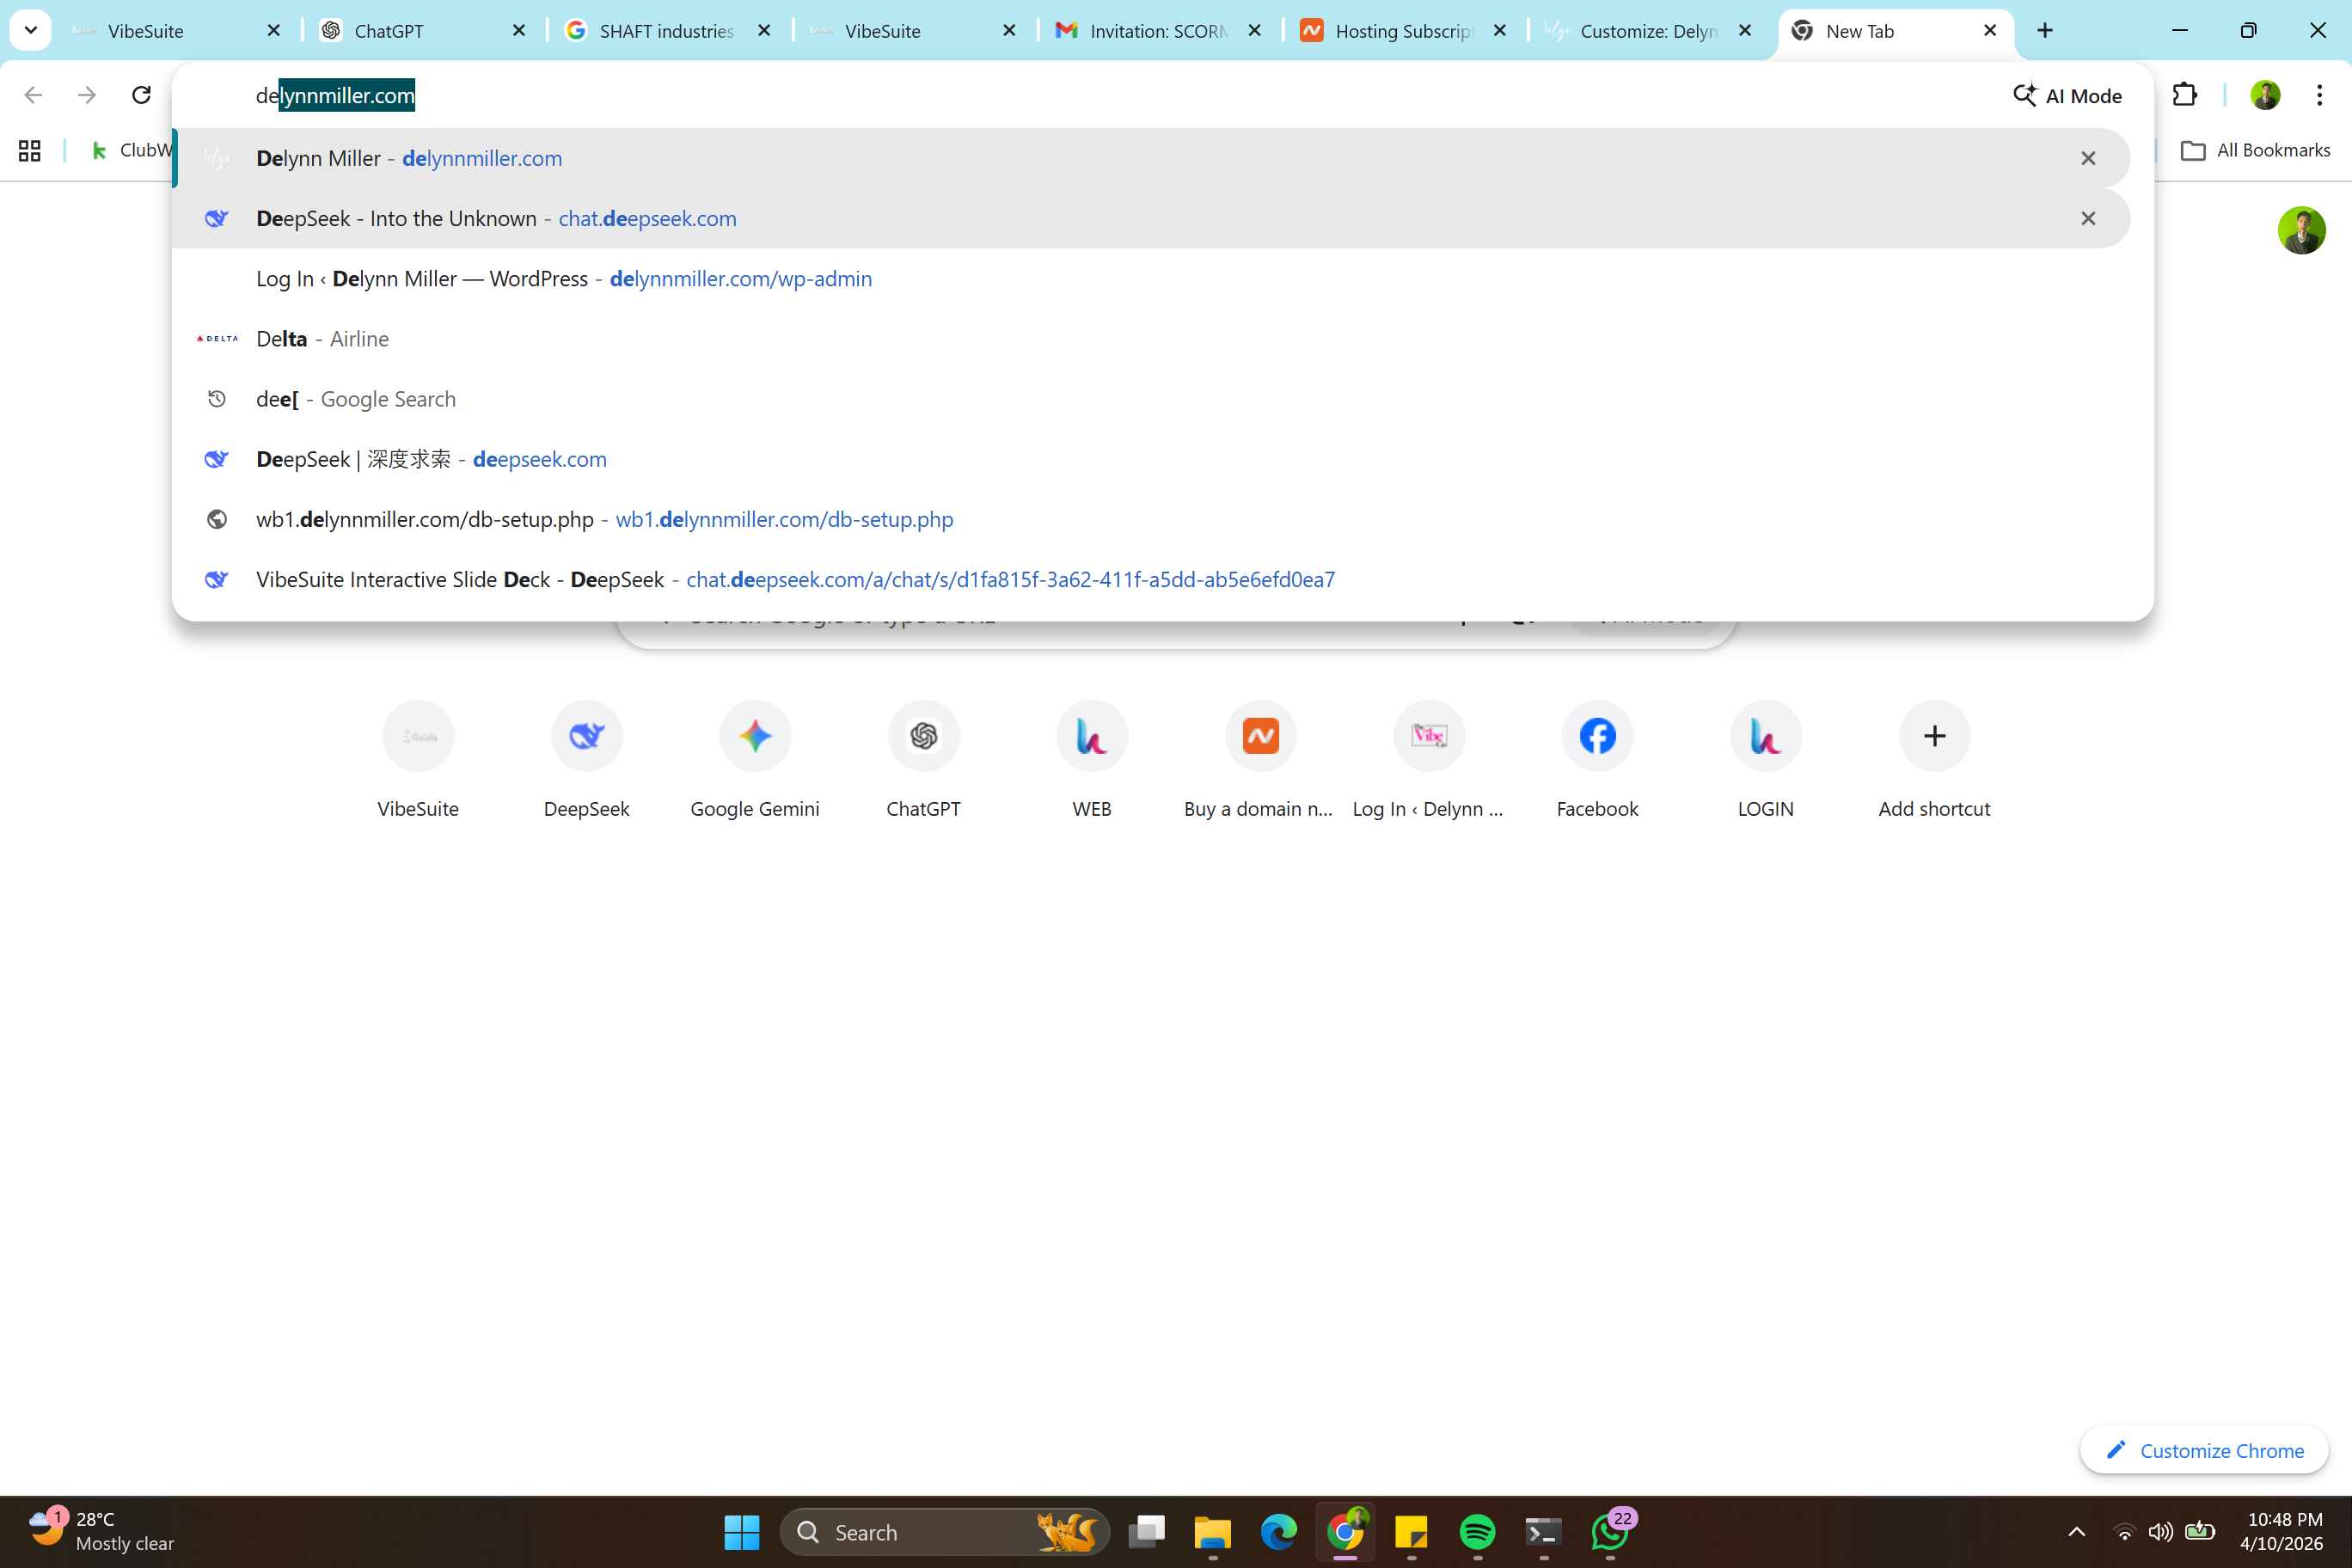Viewport: 2352px width, 1568px height.
Task: Open the Chrome profile avatar in toolbar
Action: (x=2265, y=95)
